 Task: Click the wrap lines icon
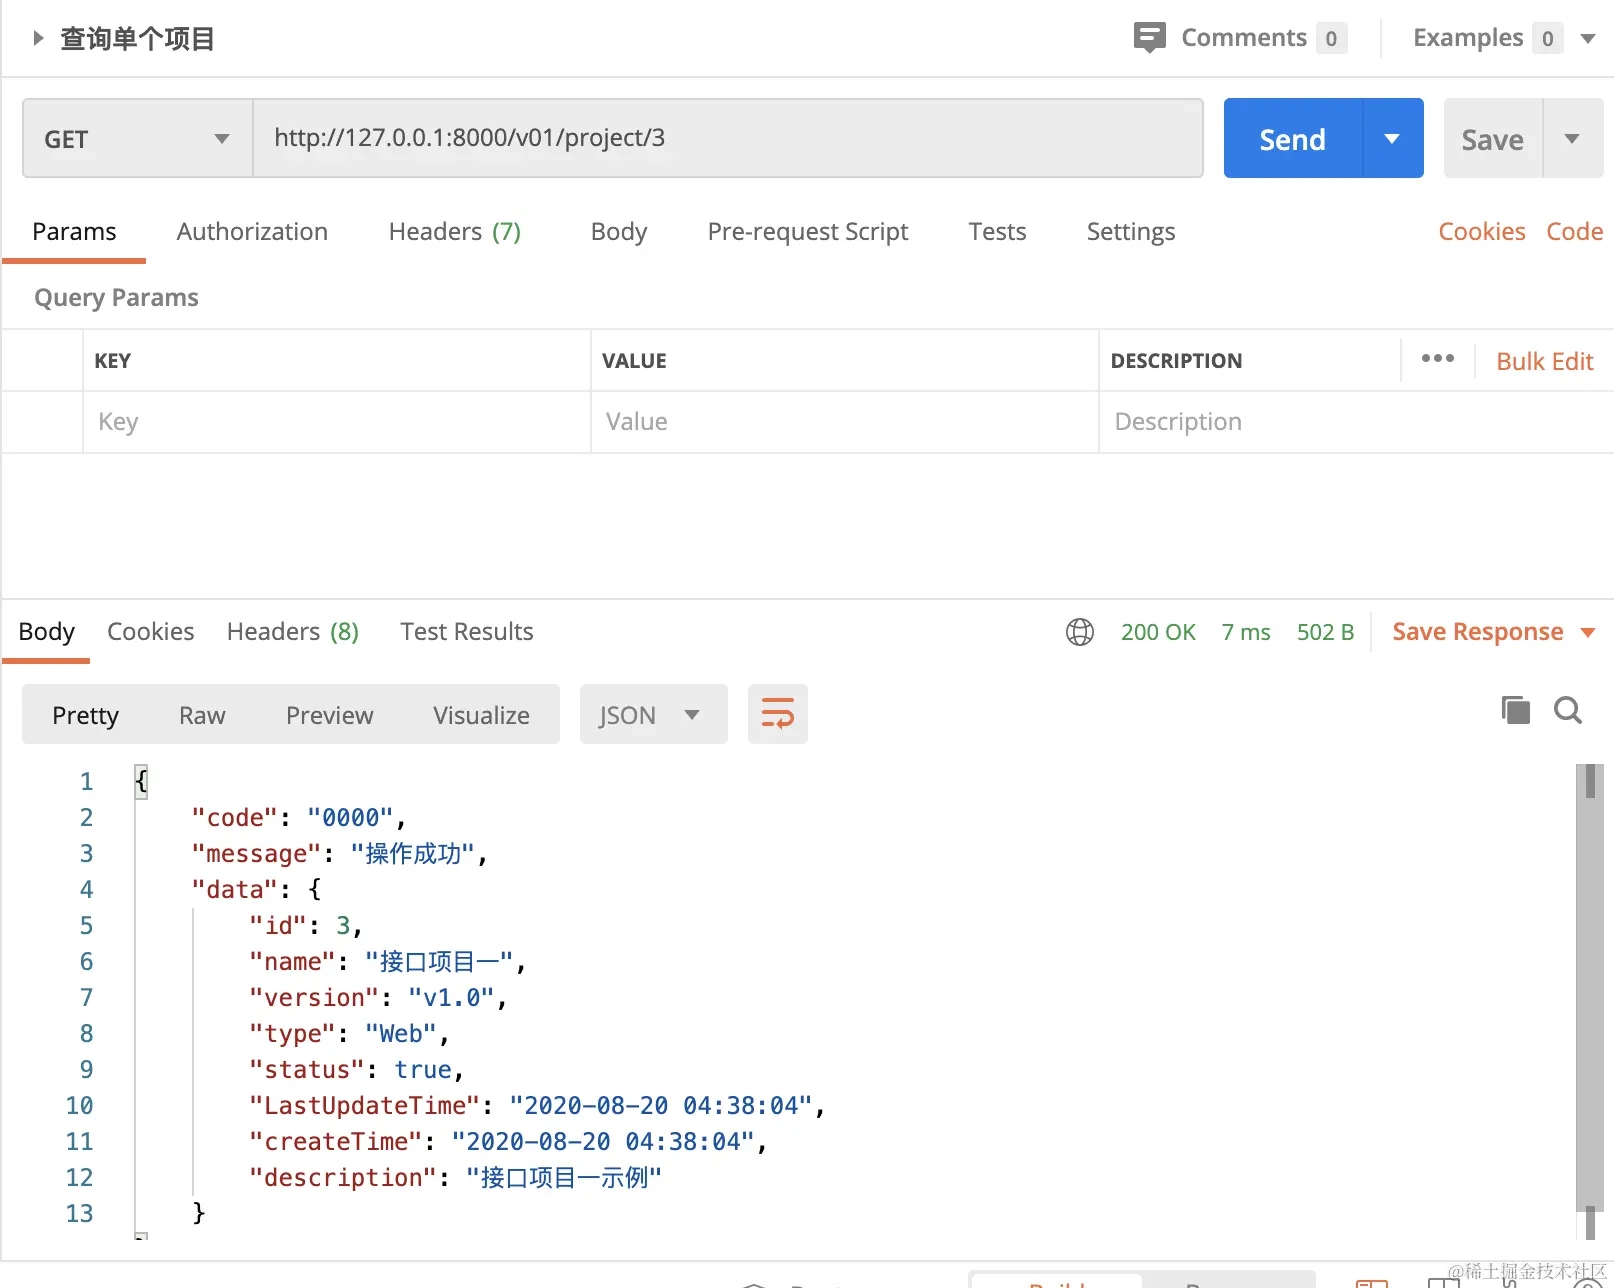(777, 714)
